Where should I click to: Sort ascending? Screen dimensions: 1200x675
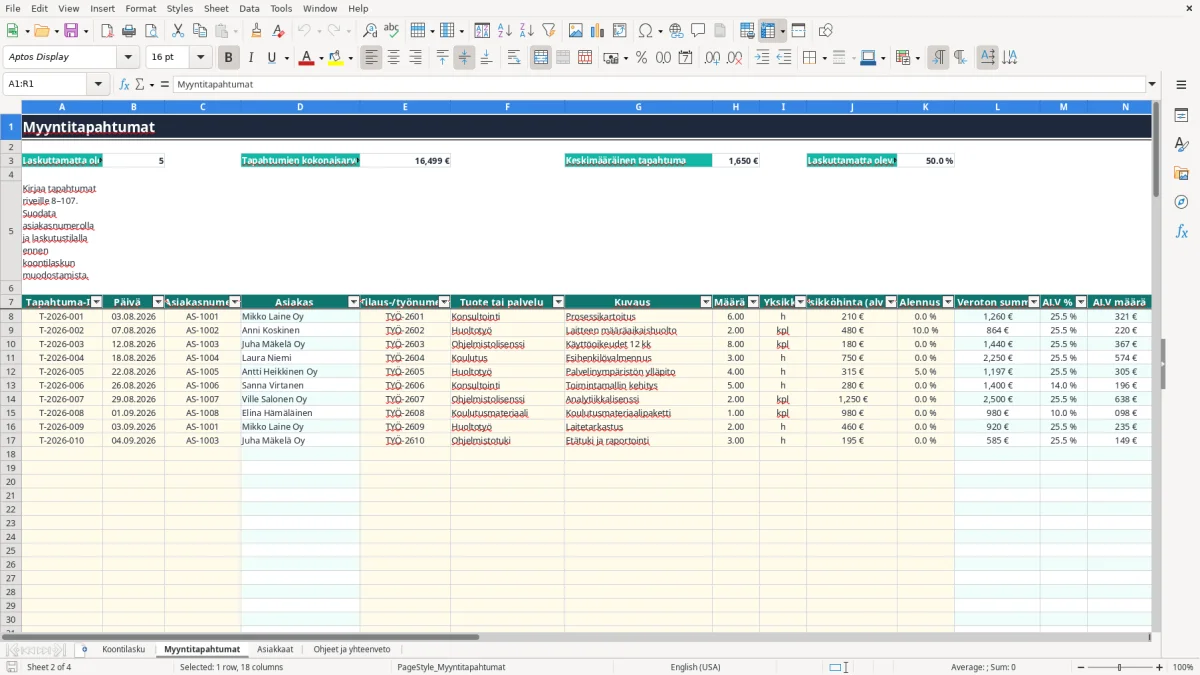click(x=505, y=31)
